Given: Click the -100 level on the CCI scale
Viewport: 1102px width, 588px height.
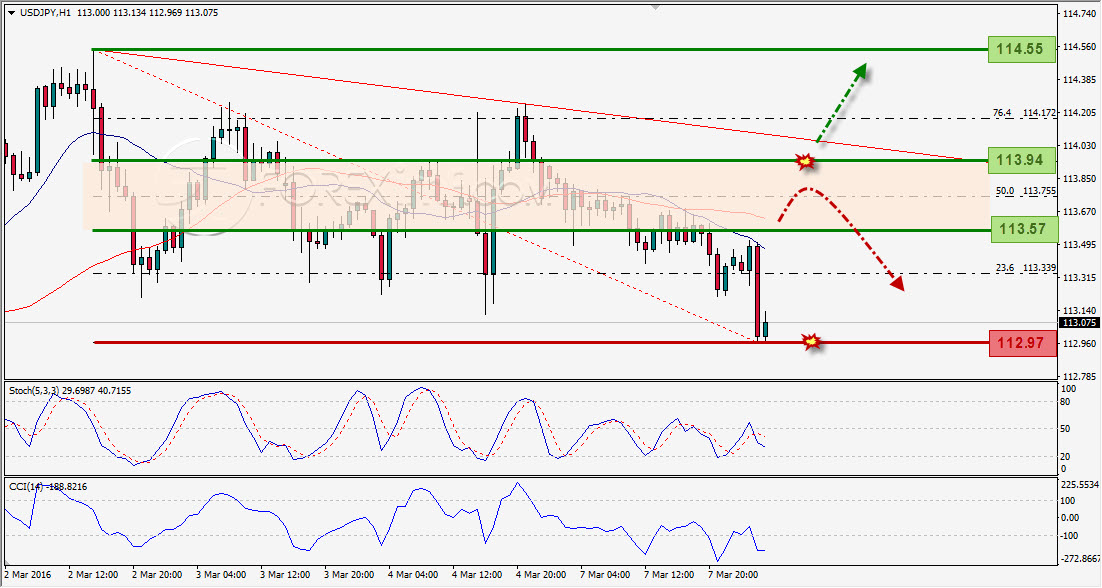Looking at the screenshot, I should click(1068, 535).
